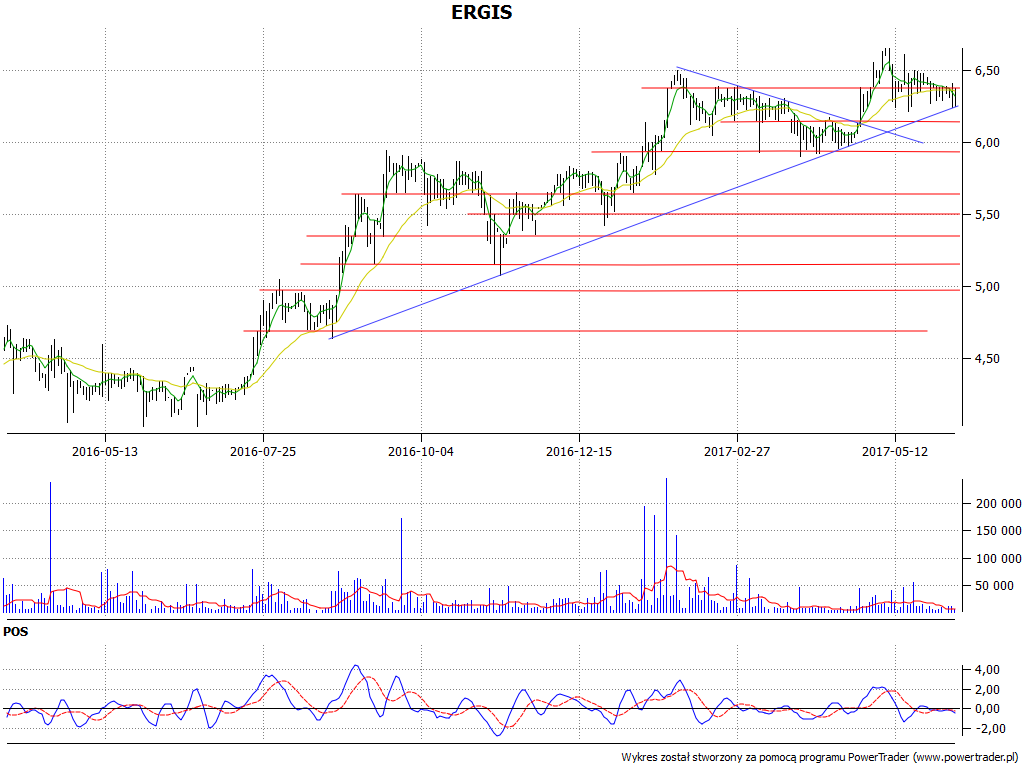The height and width of the screenshot is (768, 1024).
Task: Select the 2016-12-15 date label
Action: tap(579, 451)
